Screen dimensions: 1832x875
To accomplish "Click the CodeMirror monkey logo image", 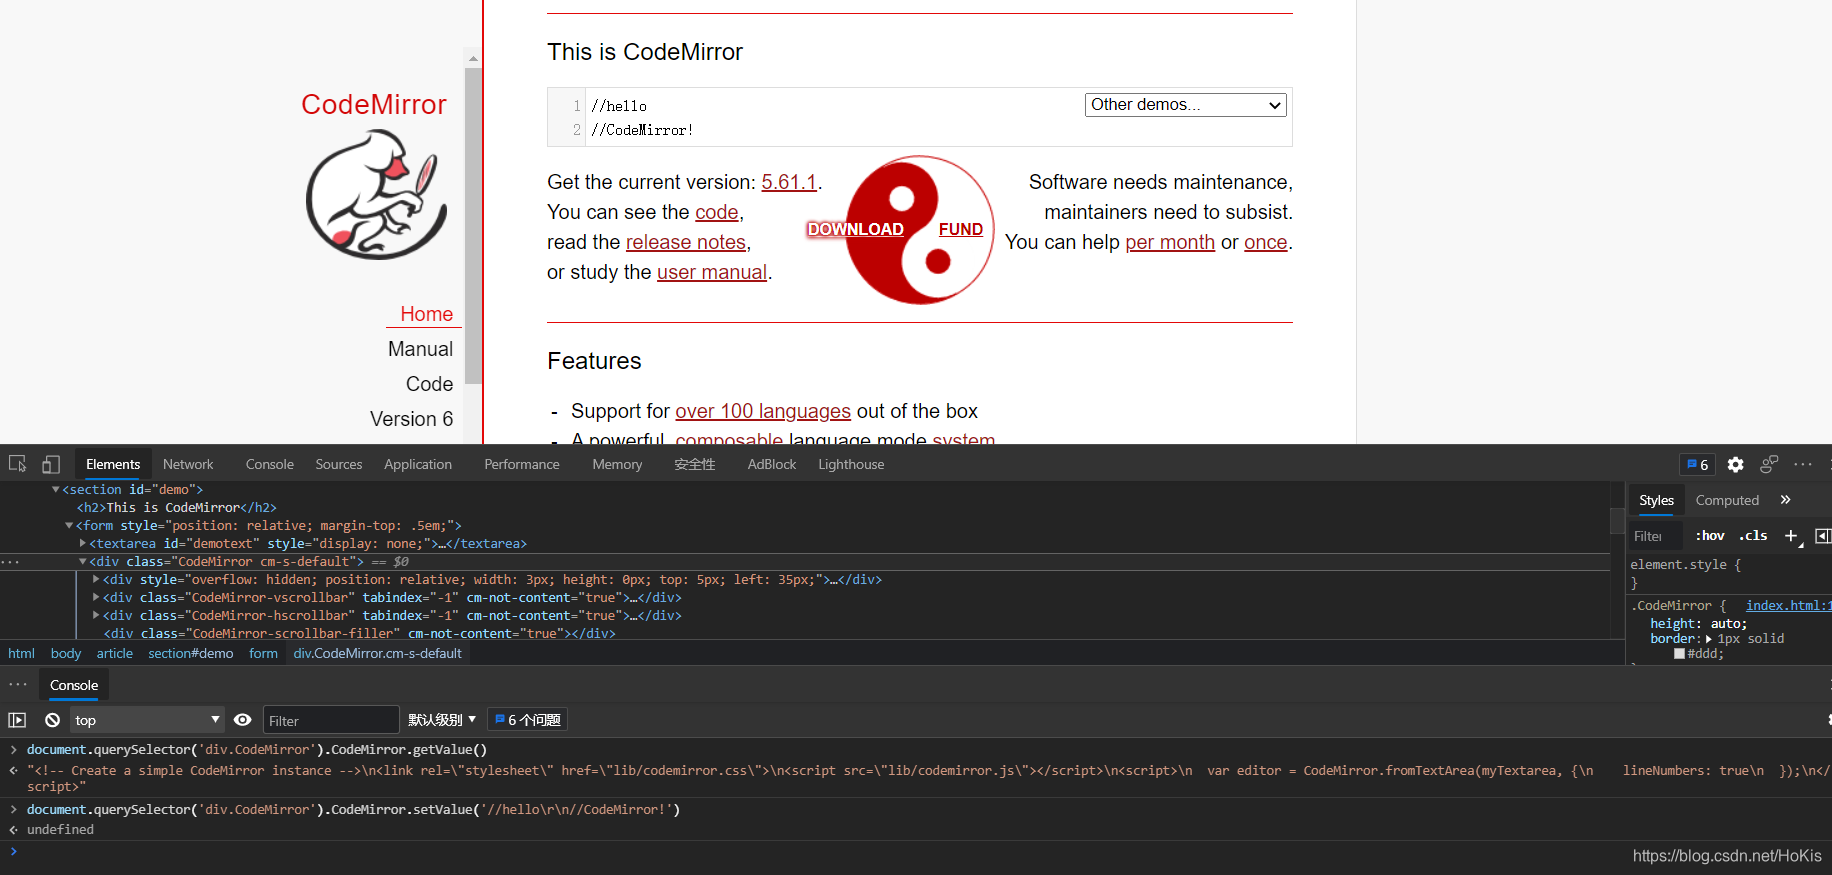I will tap(376, 195).
